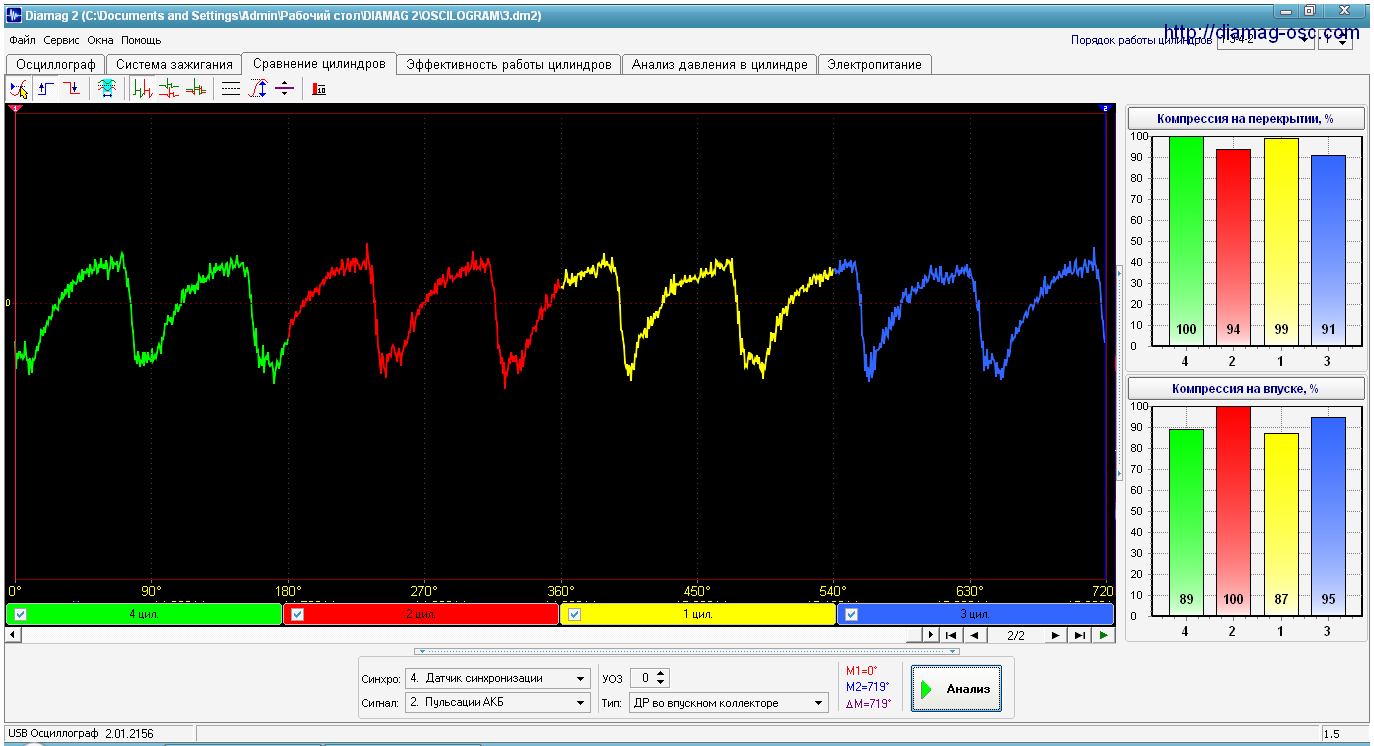Image resolution: width=1374 pixels, height=746 pixels.
Task: Switch to Анализ давления в цилиндре tab
Action: coord(720,64)
